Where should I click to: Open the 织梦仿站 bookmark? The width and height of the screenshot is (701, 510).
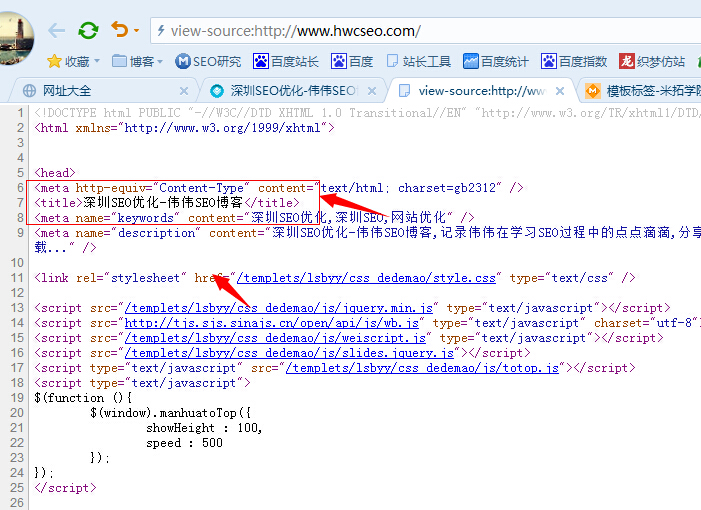(652, 62)
